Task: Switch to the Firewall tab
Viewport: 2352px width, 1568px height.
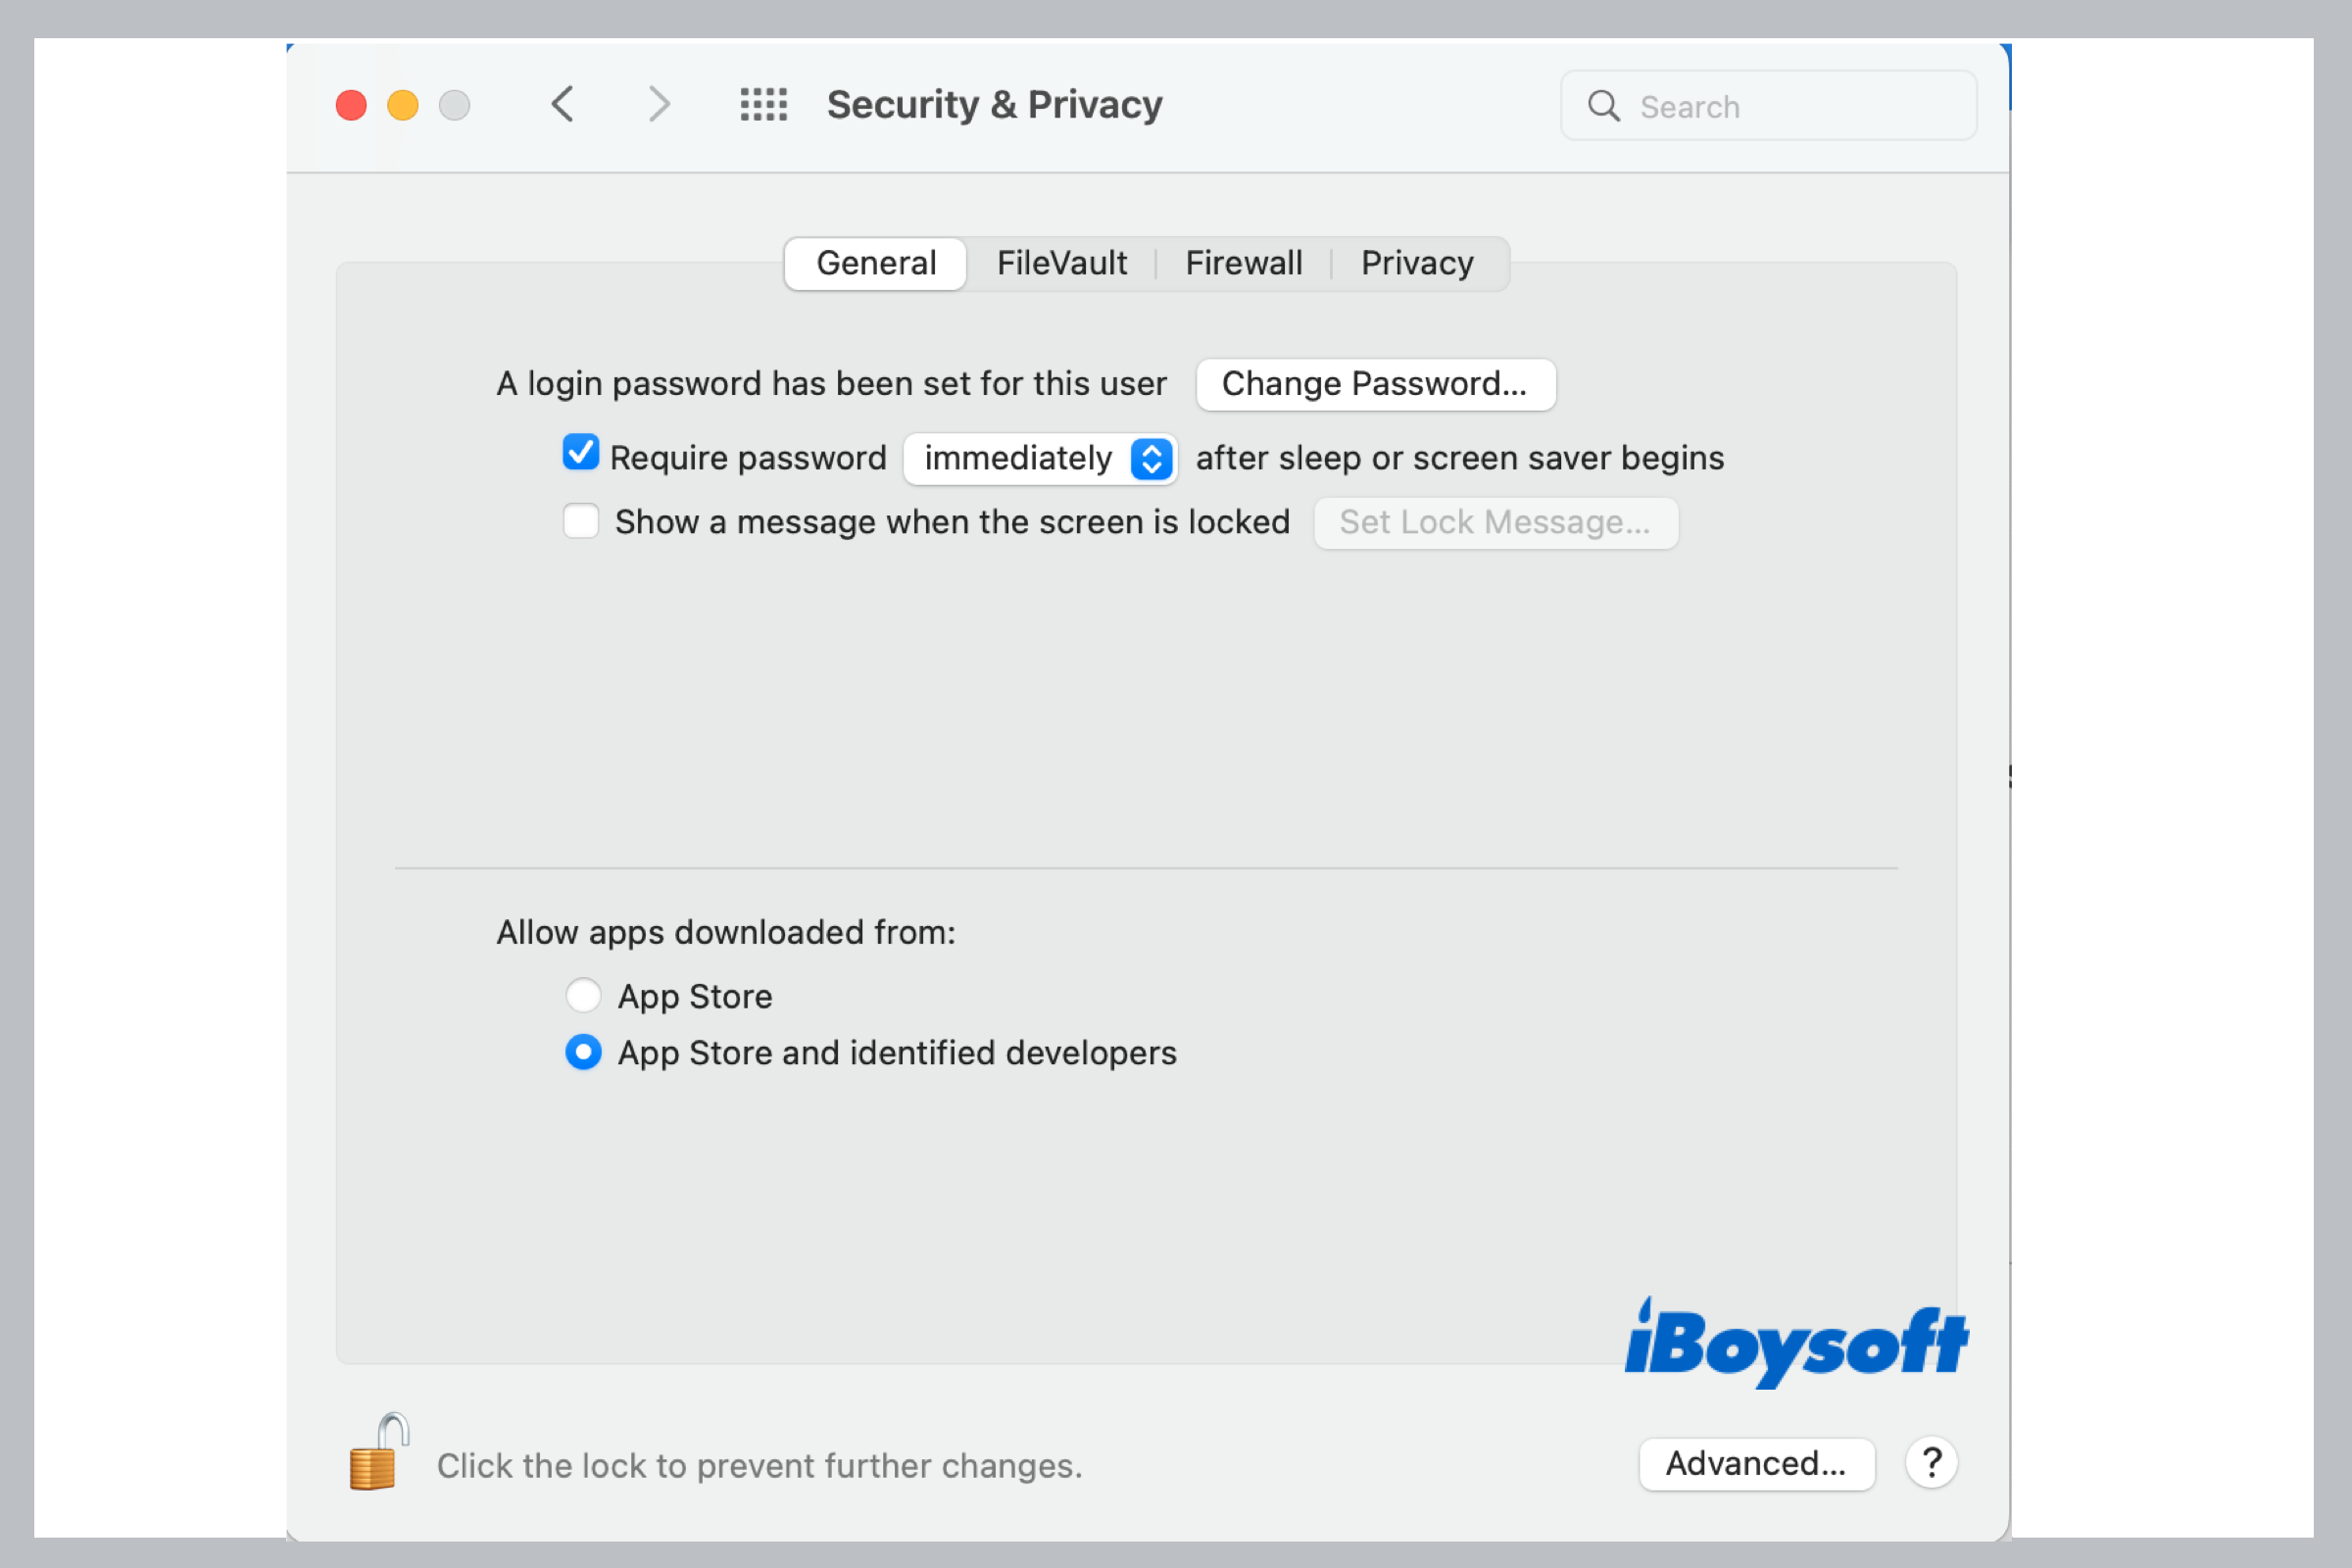Action: pyautogui.click(x=1241, y=265)
